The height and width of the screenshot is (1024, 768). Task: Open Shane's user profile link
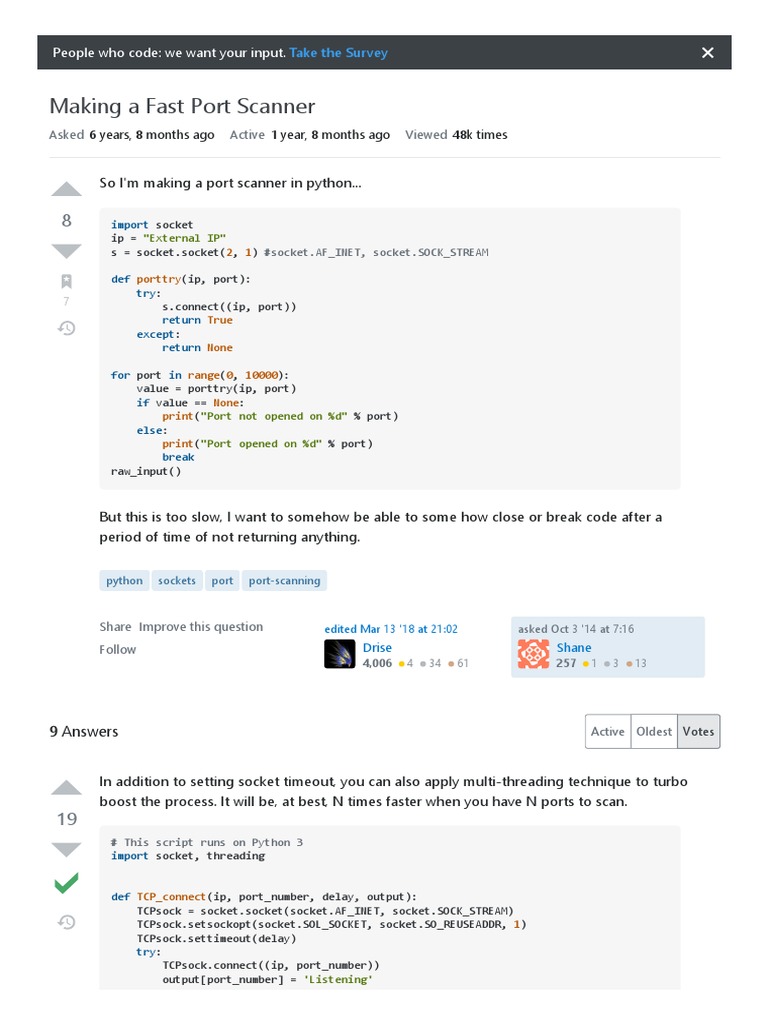tap(574, 647)
